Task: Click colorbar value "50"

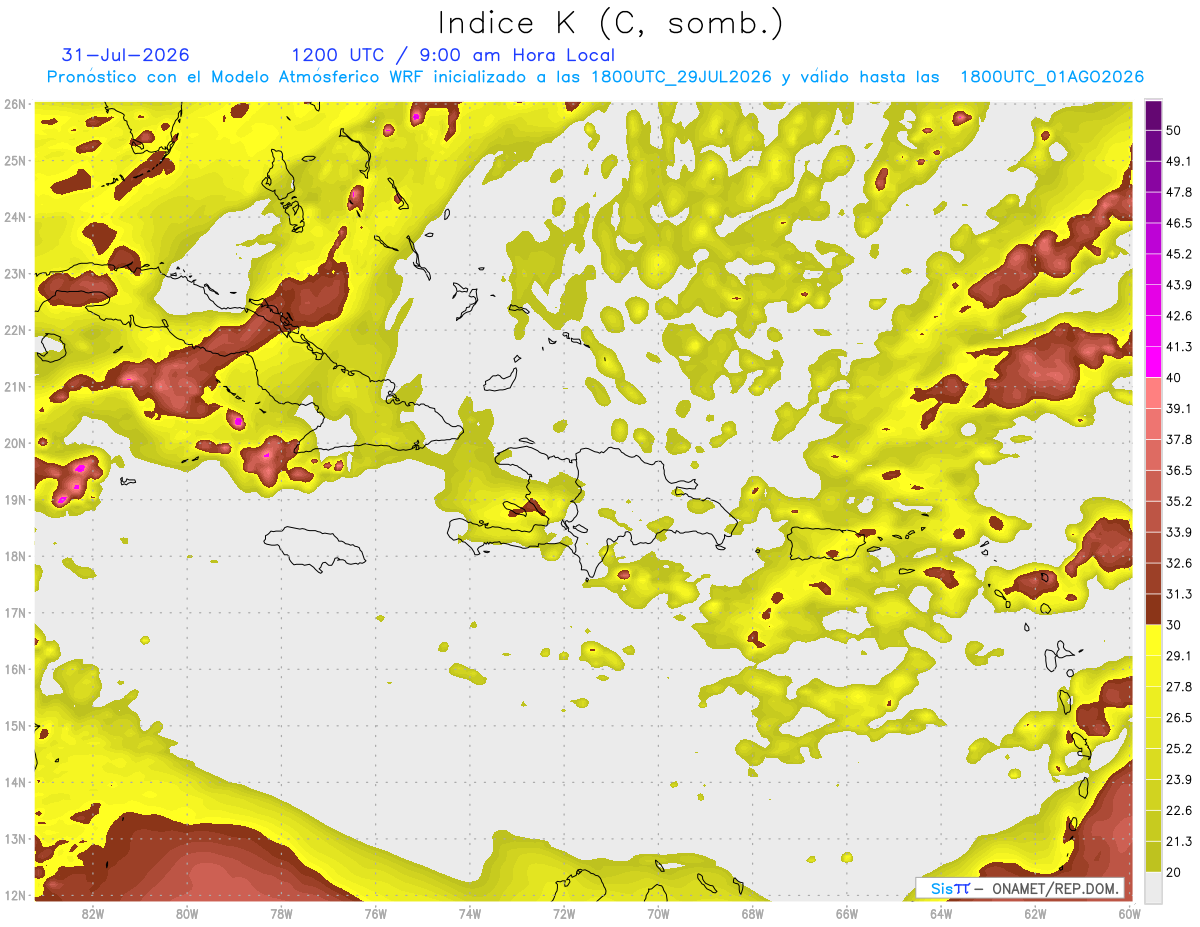Action: point(1174,130)
